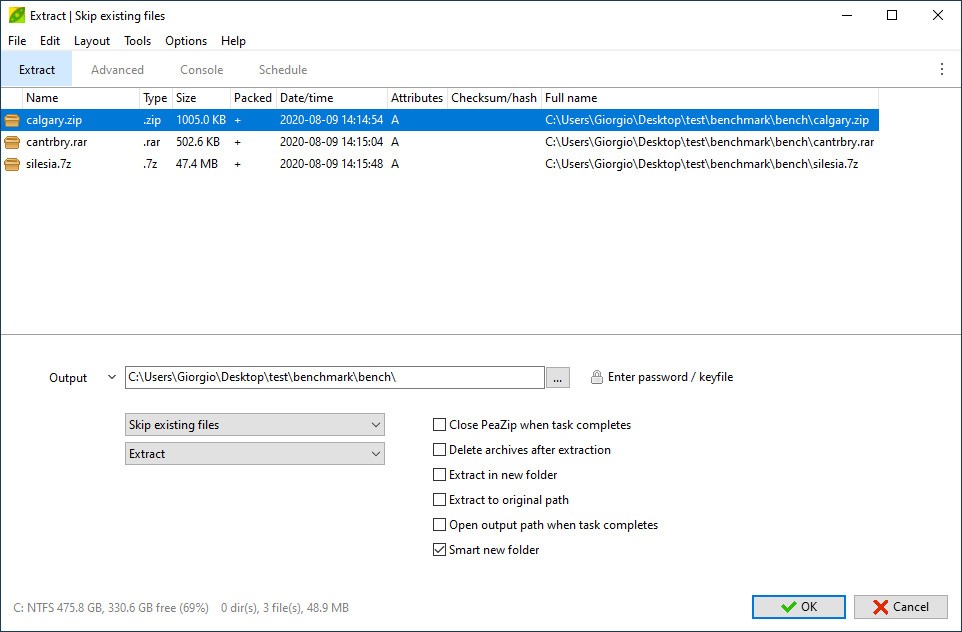Click the full path of cantrbry.rar
This screenshot has width=962, height=632.
click(x=709, y=142)
